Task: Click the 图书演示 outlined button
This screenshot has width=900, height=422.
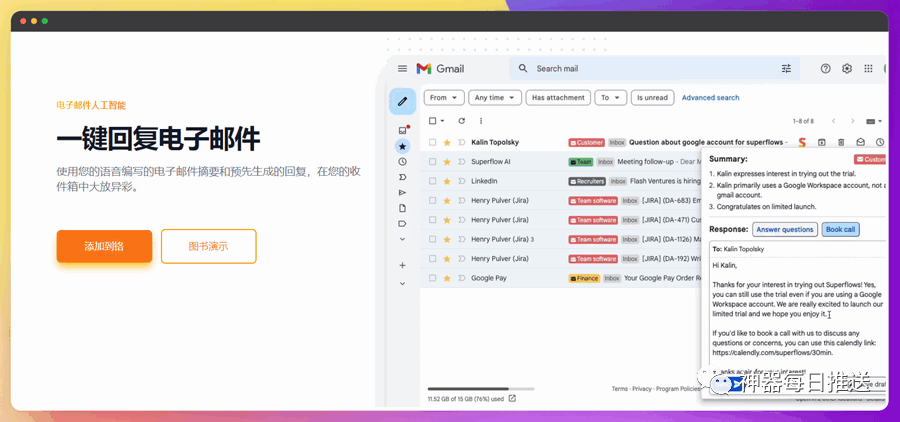Action: [208, 246]
